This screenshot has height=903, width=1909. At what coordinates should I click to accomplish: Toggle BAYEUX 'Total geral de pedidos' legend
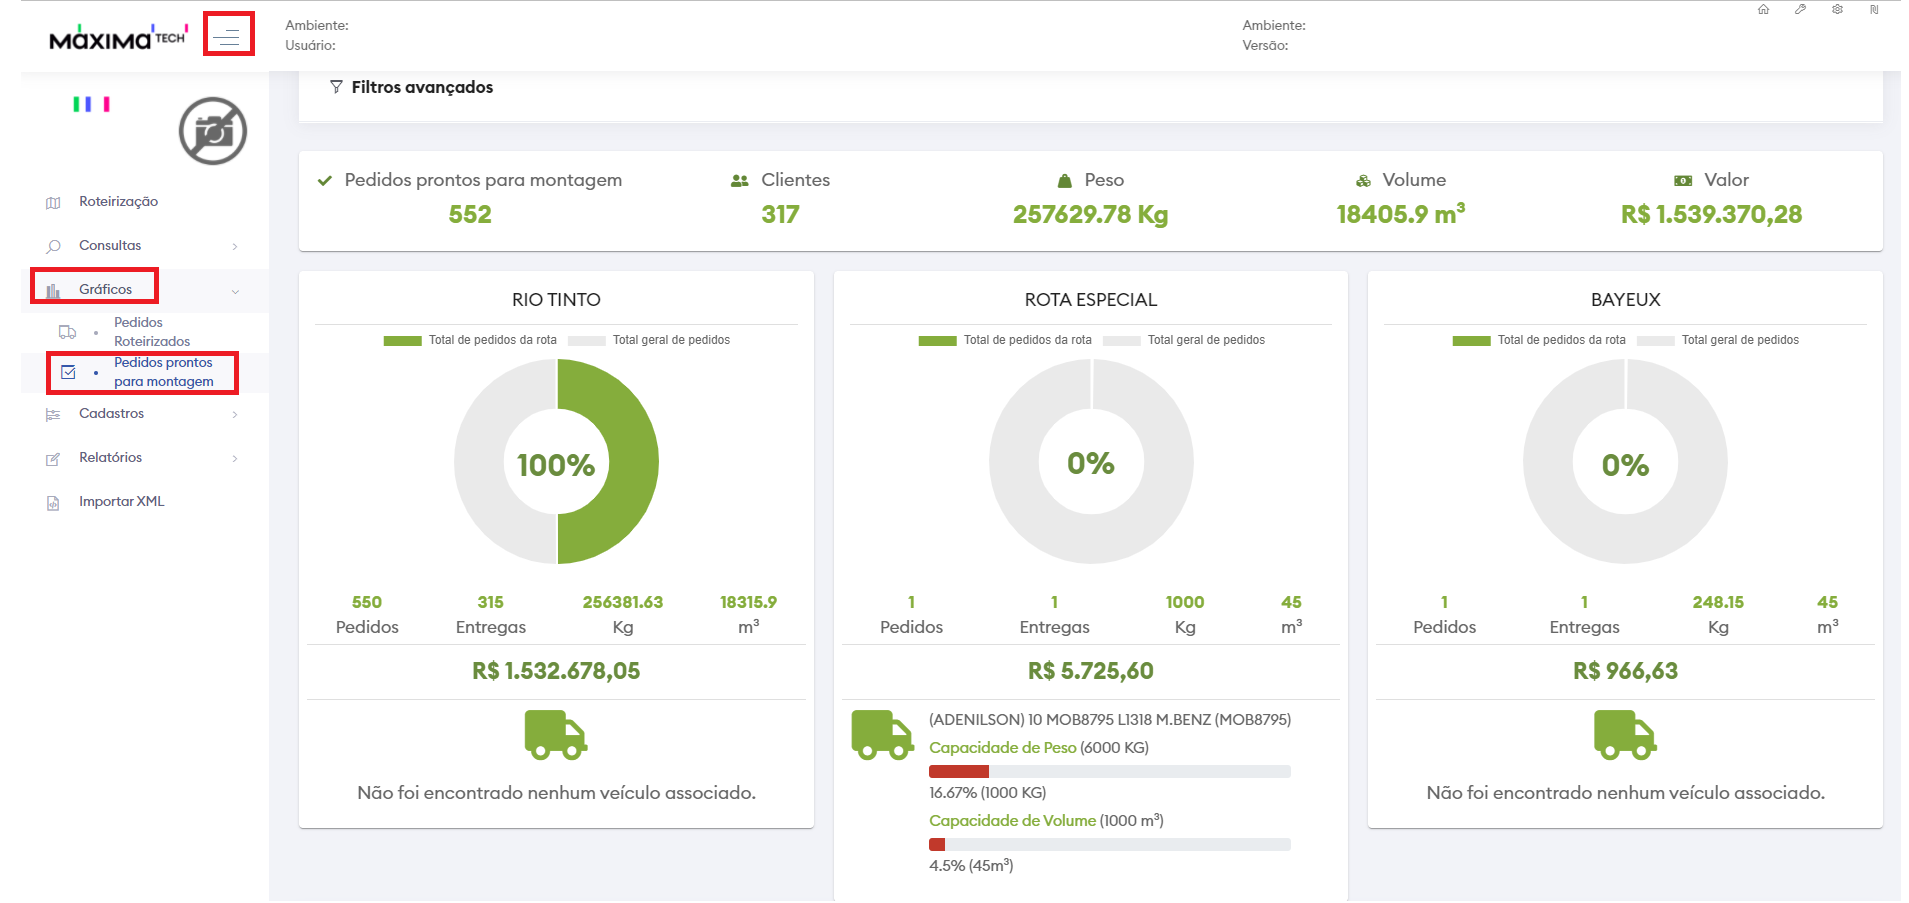pos(1718,340)
